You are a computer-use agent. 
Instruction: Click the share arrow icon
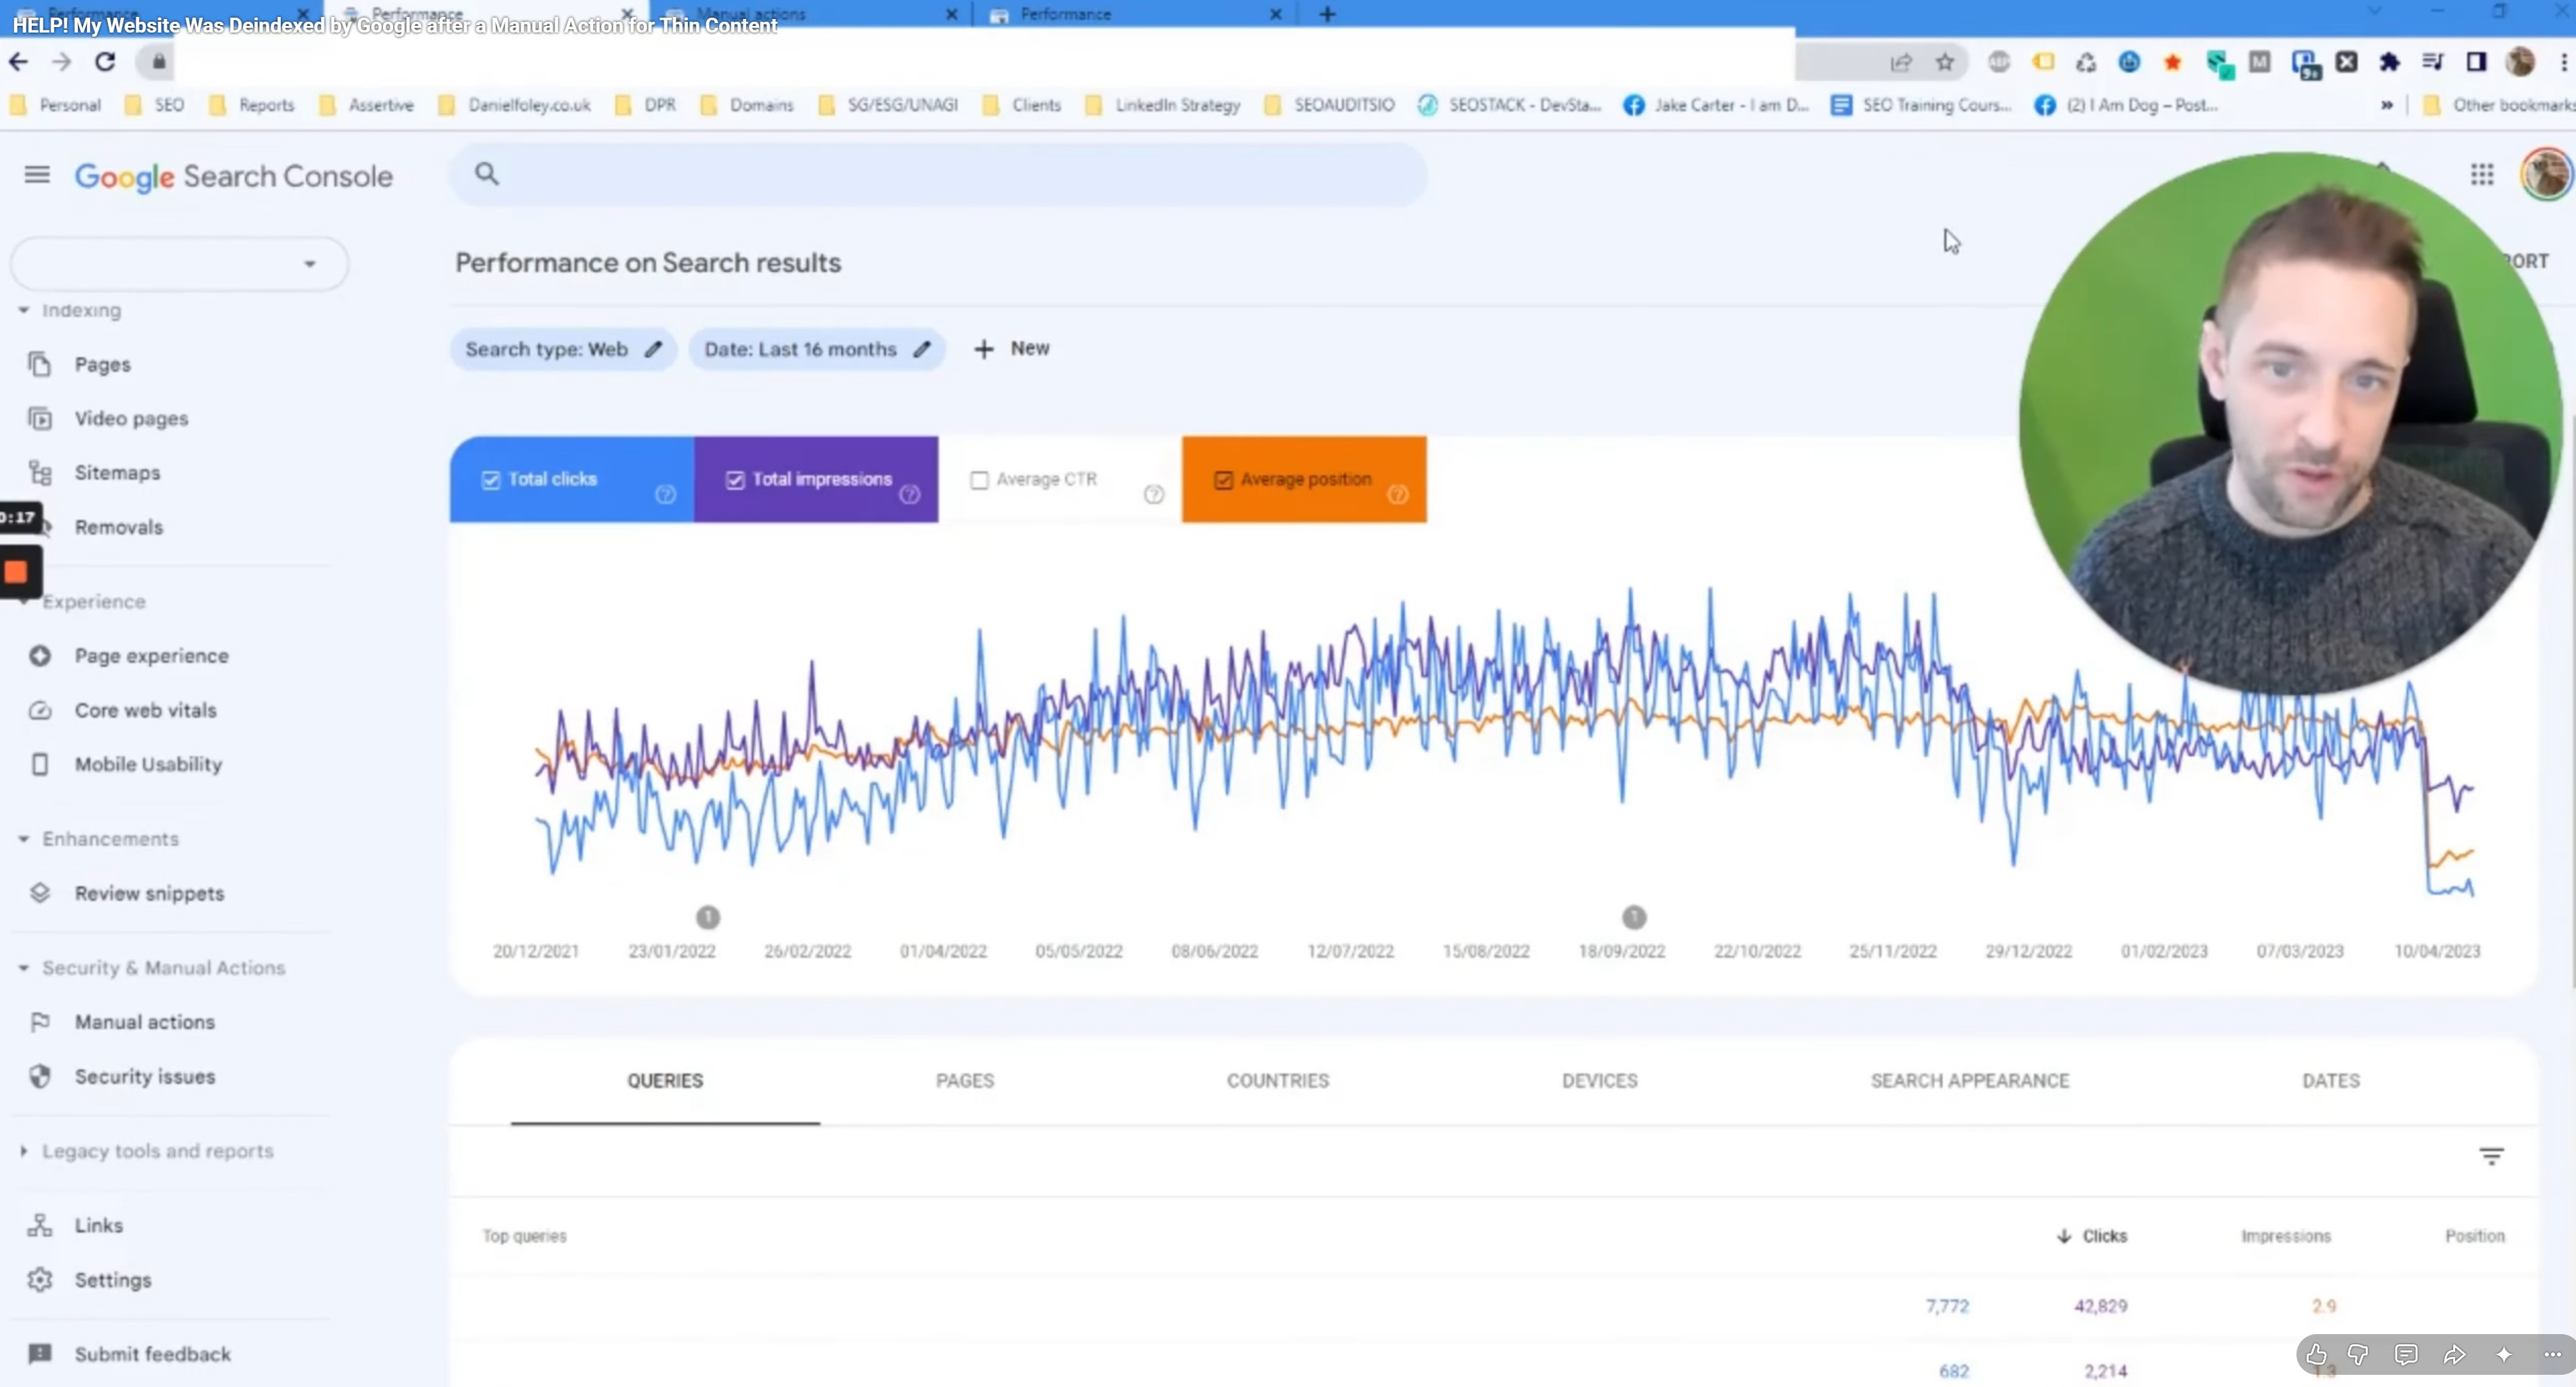tap(2455, 1355)
